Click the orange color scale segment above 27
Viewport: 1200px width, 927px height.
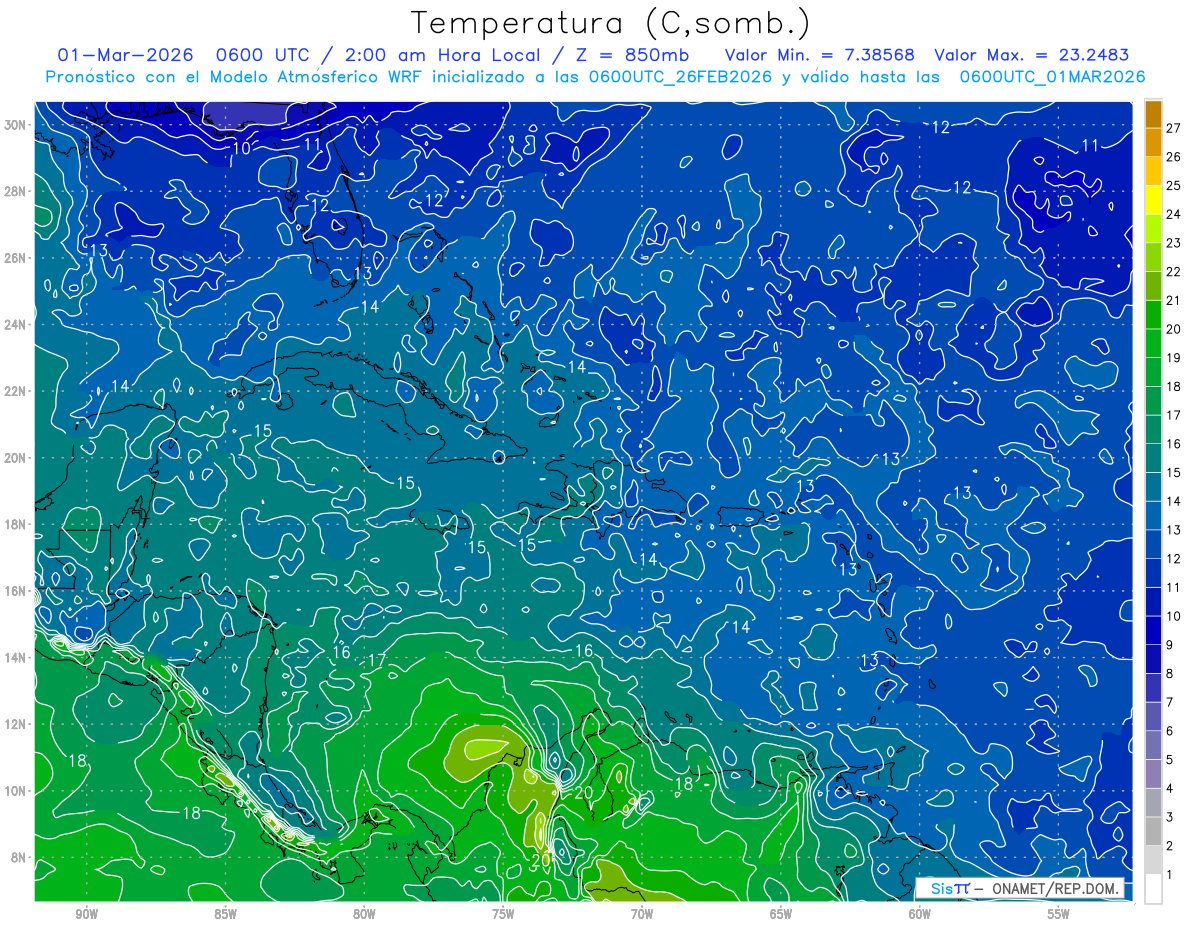tap(1154, 113)
